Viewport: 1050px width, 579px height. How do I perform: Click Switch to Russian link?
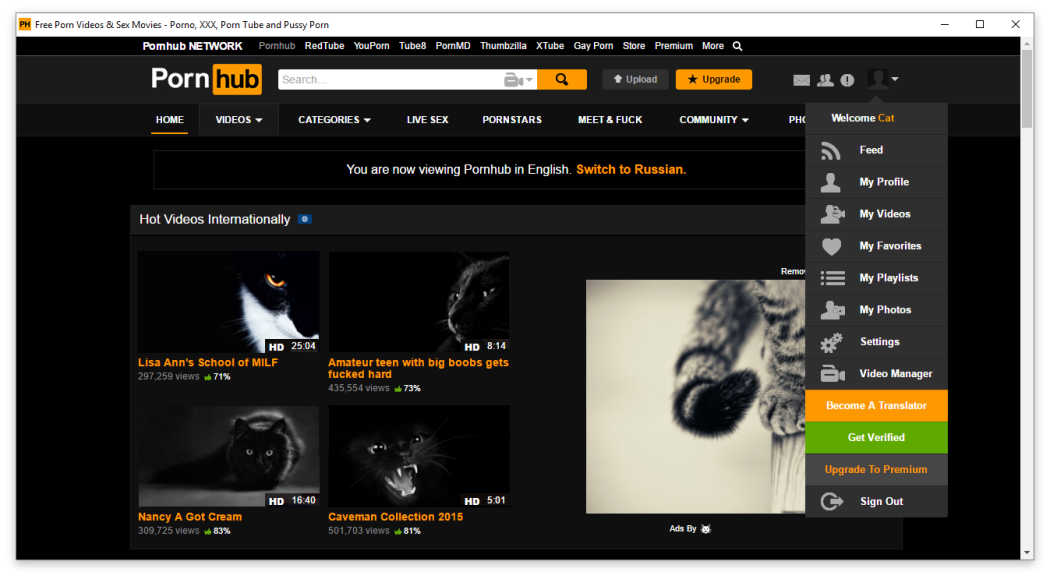[631, 170]
